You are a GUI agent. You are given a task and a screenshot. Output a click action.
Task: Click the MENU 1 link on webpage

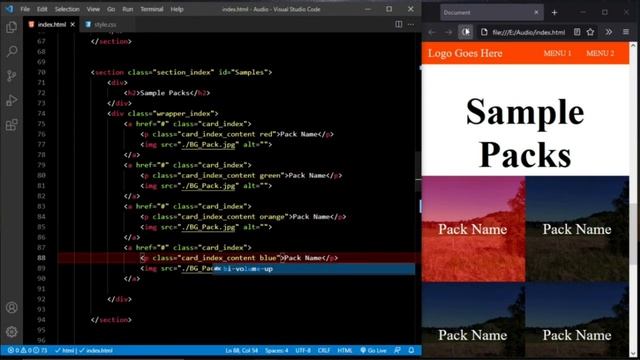pos(557,53)
